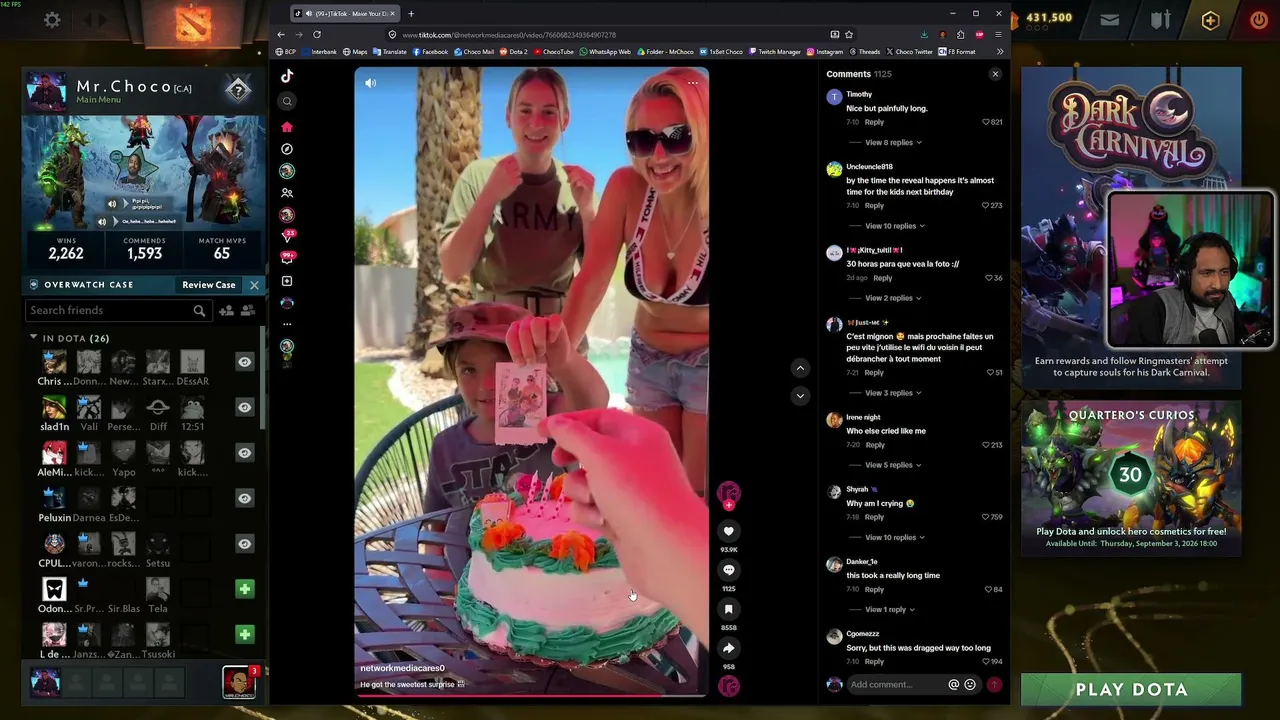Reply to Timothy's comment
The height and width of the screenshot is (720, 1280).
click(x=875, y=122)
